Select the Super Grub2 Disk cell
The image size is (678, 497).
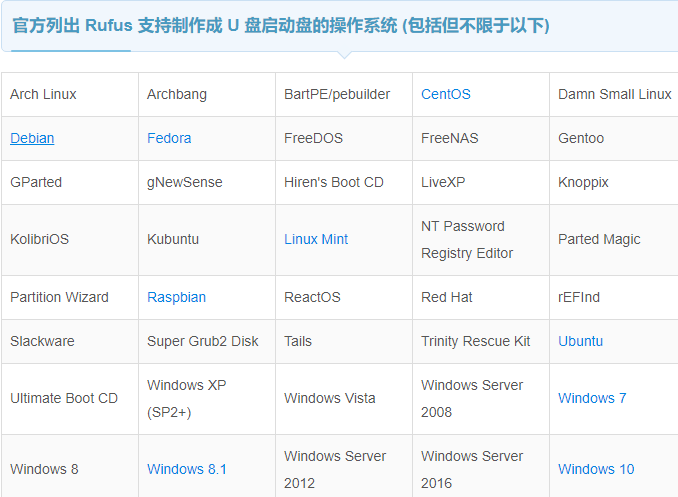click(207, 341)
